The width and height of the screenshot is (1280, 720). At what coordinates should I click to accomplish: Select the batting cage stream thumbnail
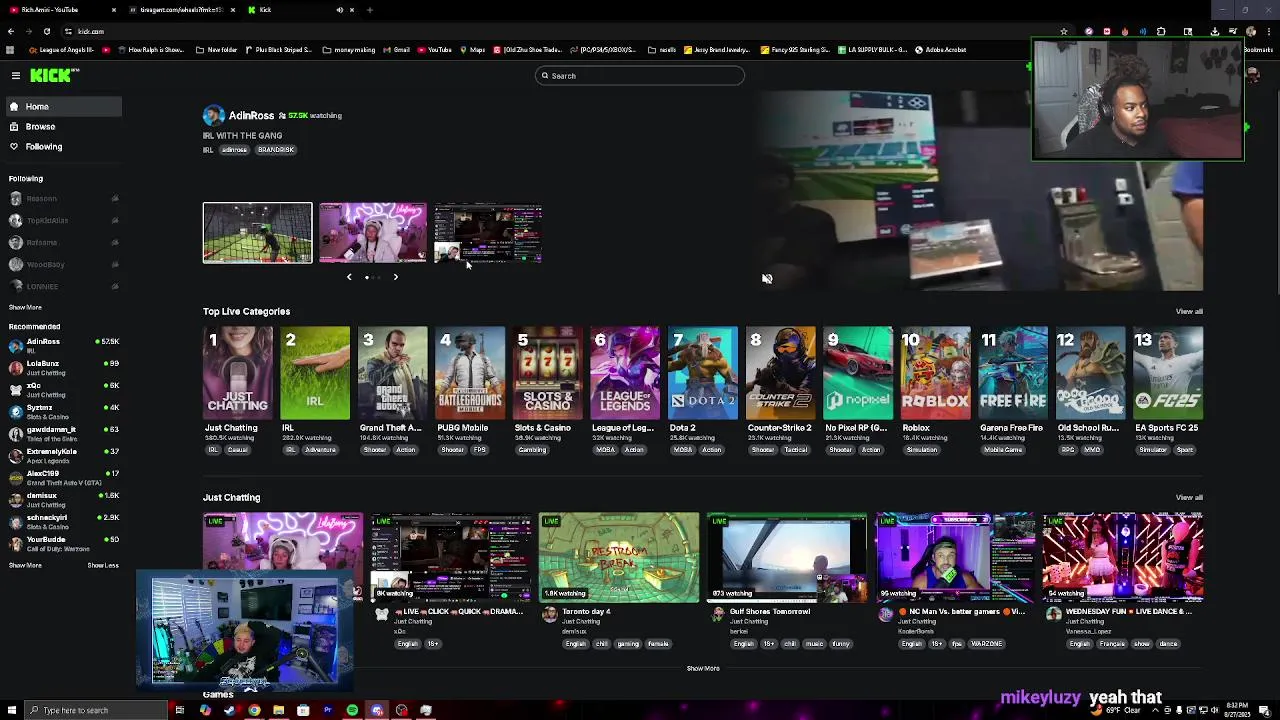point(258,233)
